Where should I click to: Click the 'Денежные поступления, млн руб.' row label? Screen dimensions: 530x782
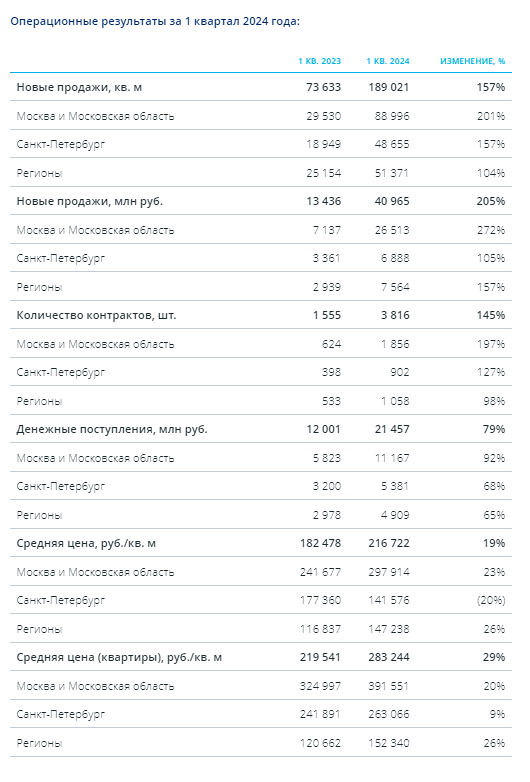pos(112,429)
